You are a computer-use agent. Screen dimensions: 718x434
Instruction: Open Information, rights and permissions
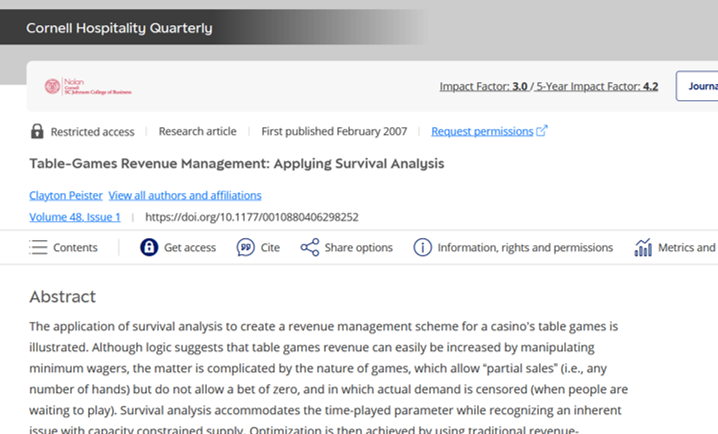click(x=525, y=247)
